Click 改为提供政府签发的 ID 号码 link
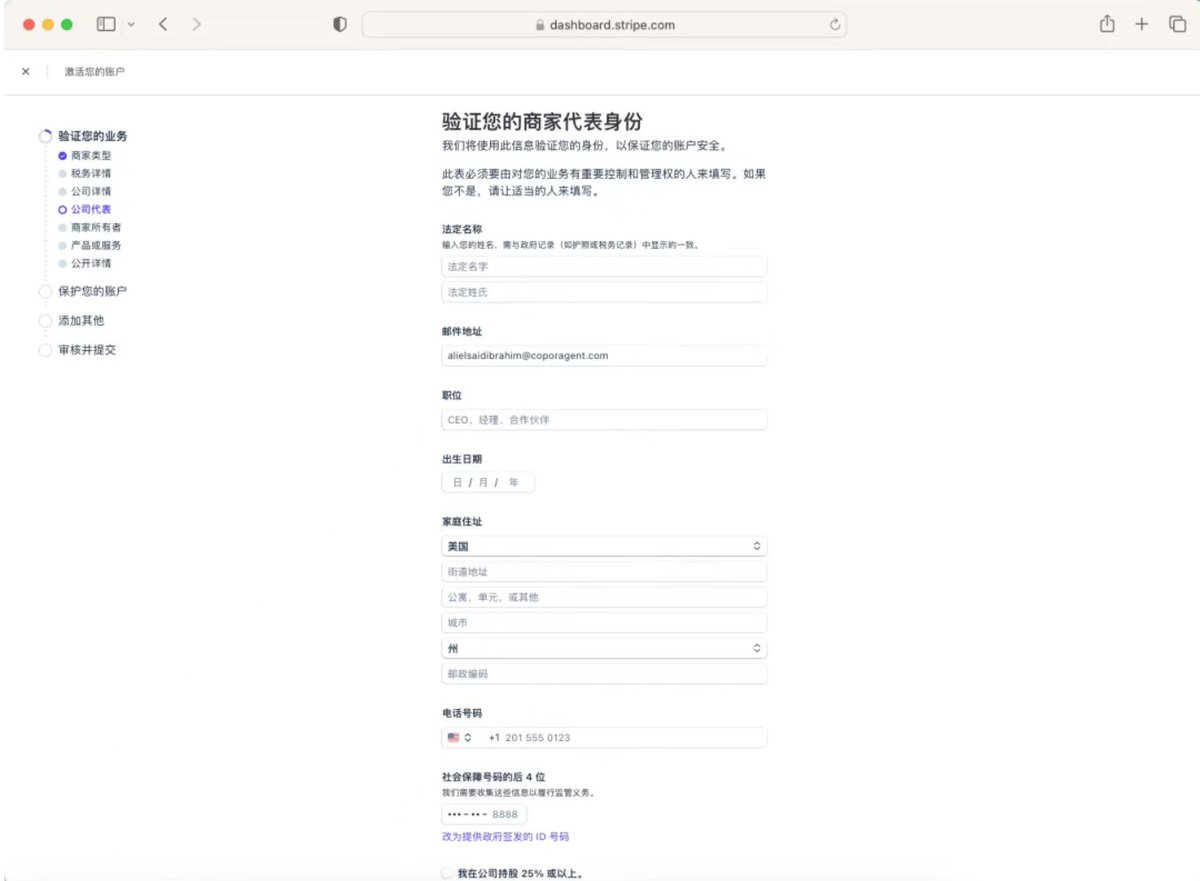 coord(505,837)
